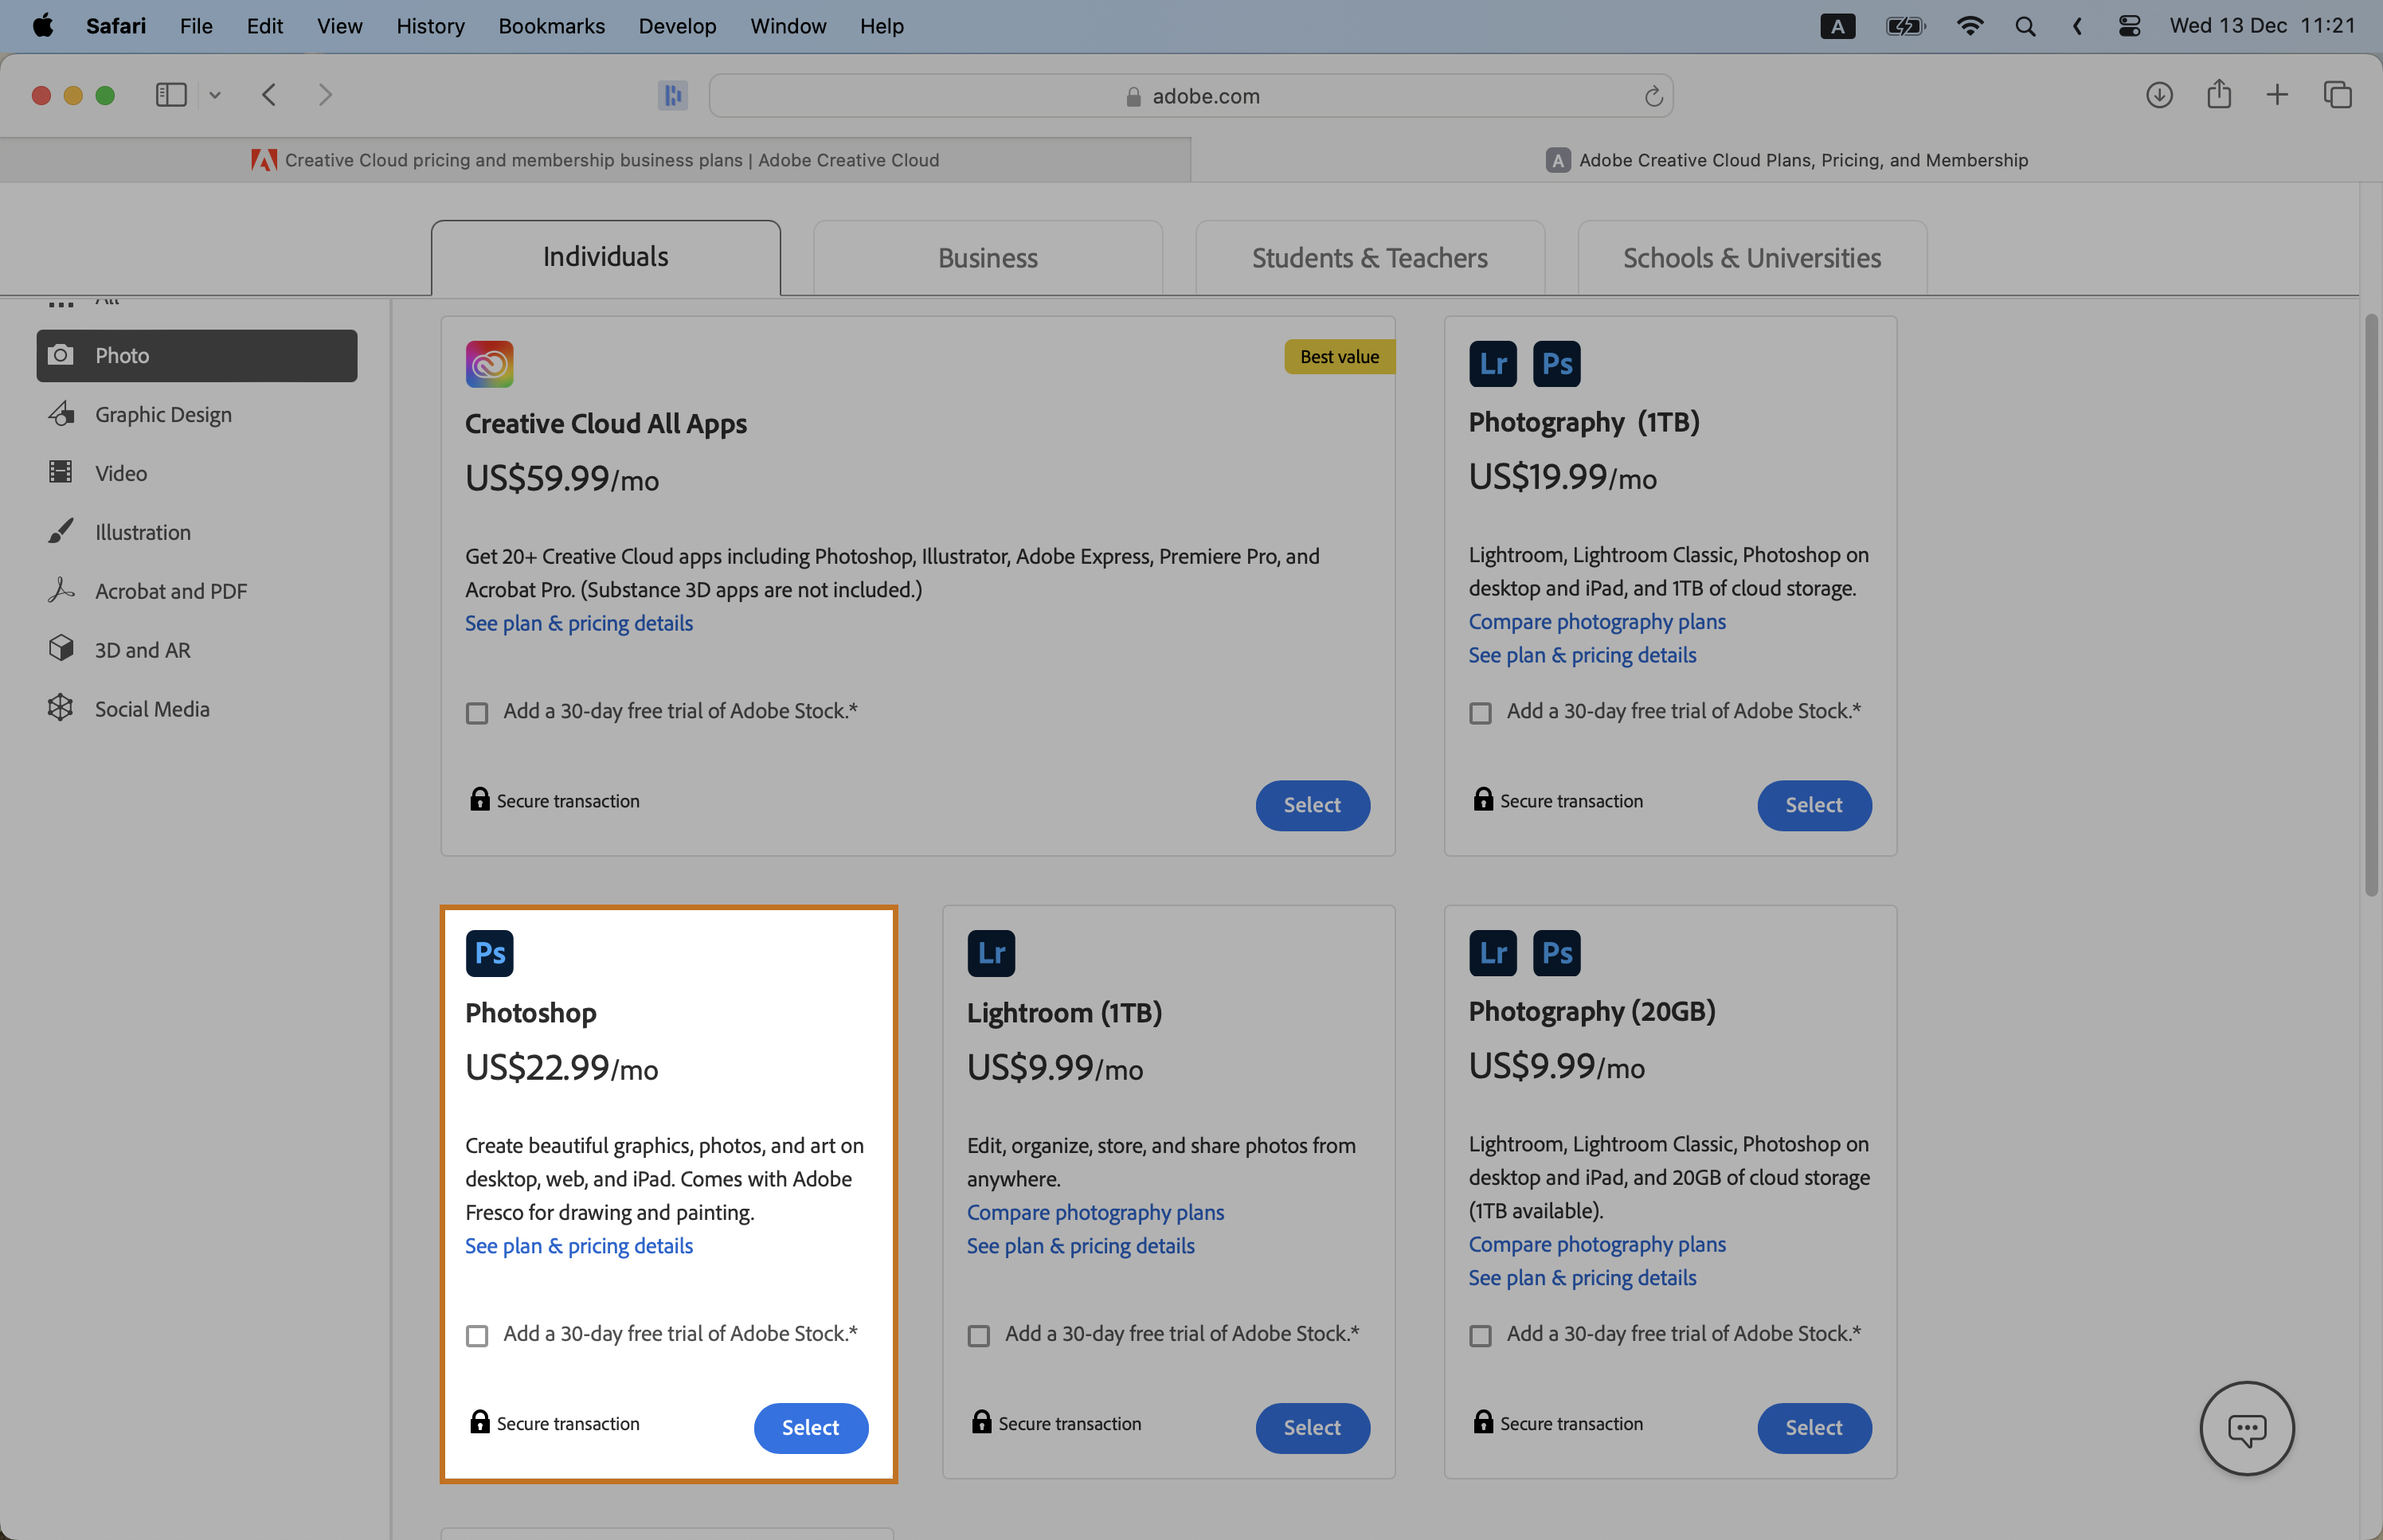Screen dimensions: 2383x1540
Task: Open the Bookmarks menu
Action: [x=551, y=26]
